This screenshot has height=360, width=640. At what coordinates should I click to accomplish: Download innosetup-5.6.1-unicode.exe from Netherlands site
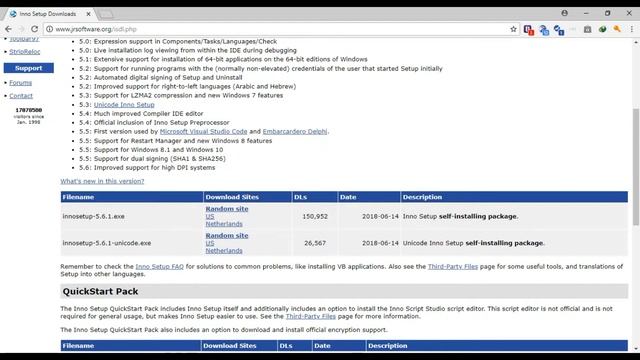(x=224, y=251)
